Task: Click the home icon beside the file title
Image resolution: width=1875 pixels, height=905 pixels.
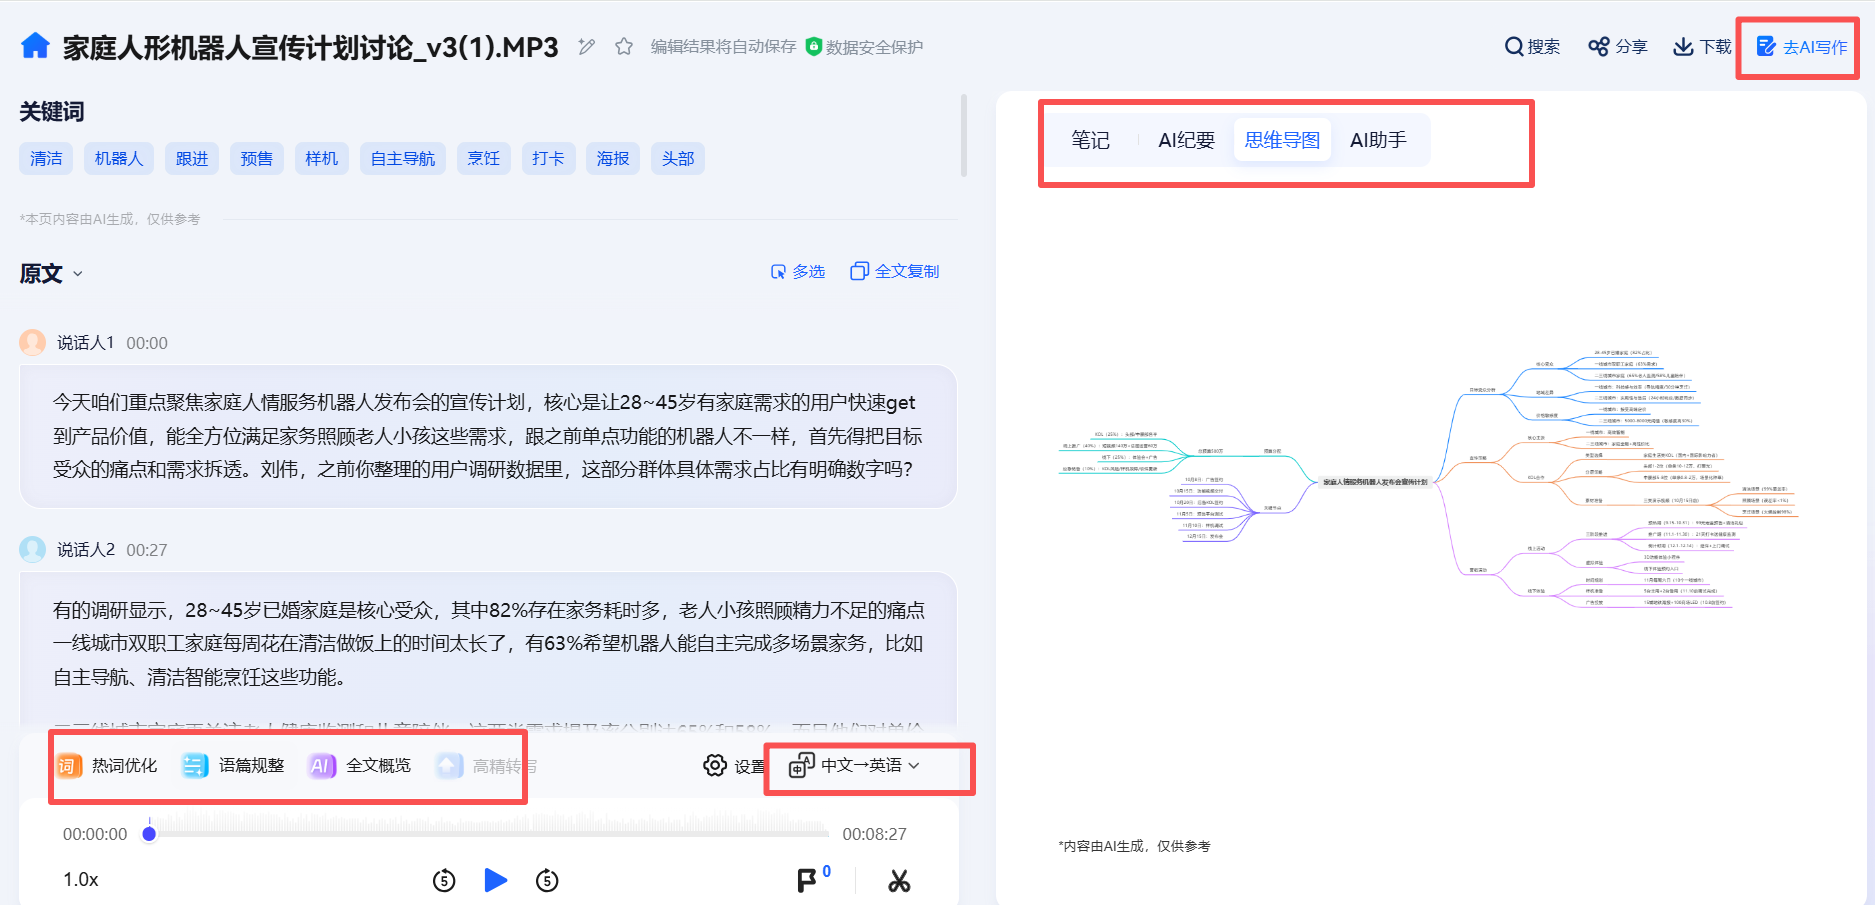Action: pos(35,46)
